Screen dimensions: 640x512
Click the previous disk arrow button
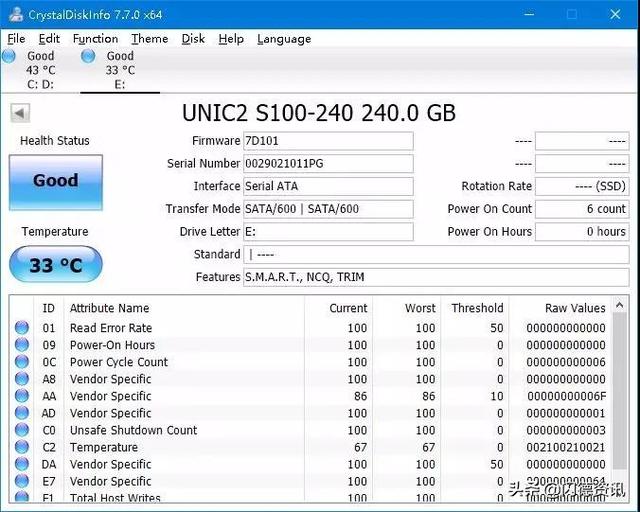point(20,113)
